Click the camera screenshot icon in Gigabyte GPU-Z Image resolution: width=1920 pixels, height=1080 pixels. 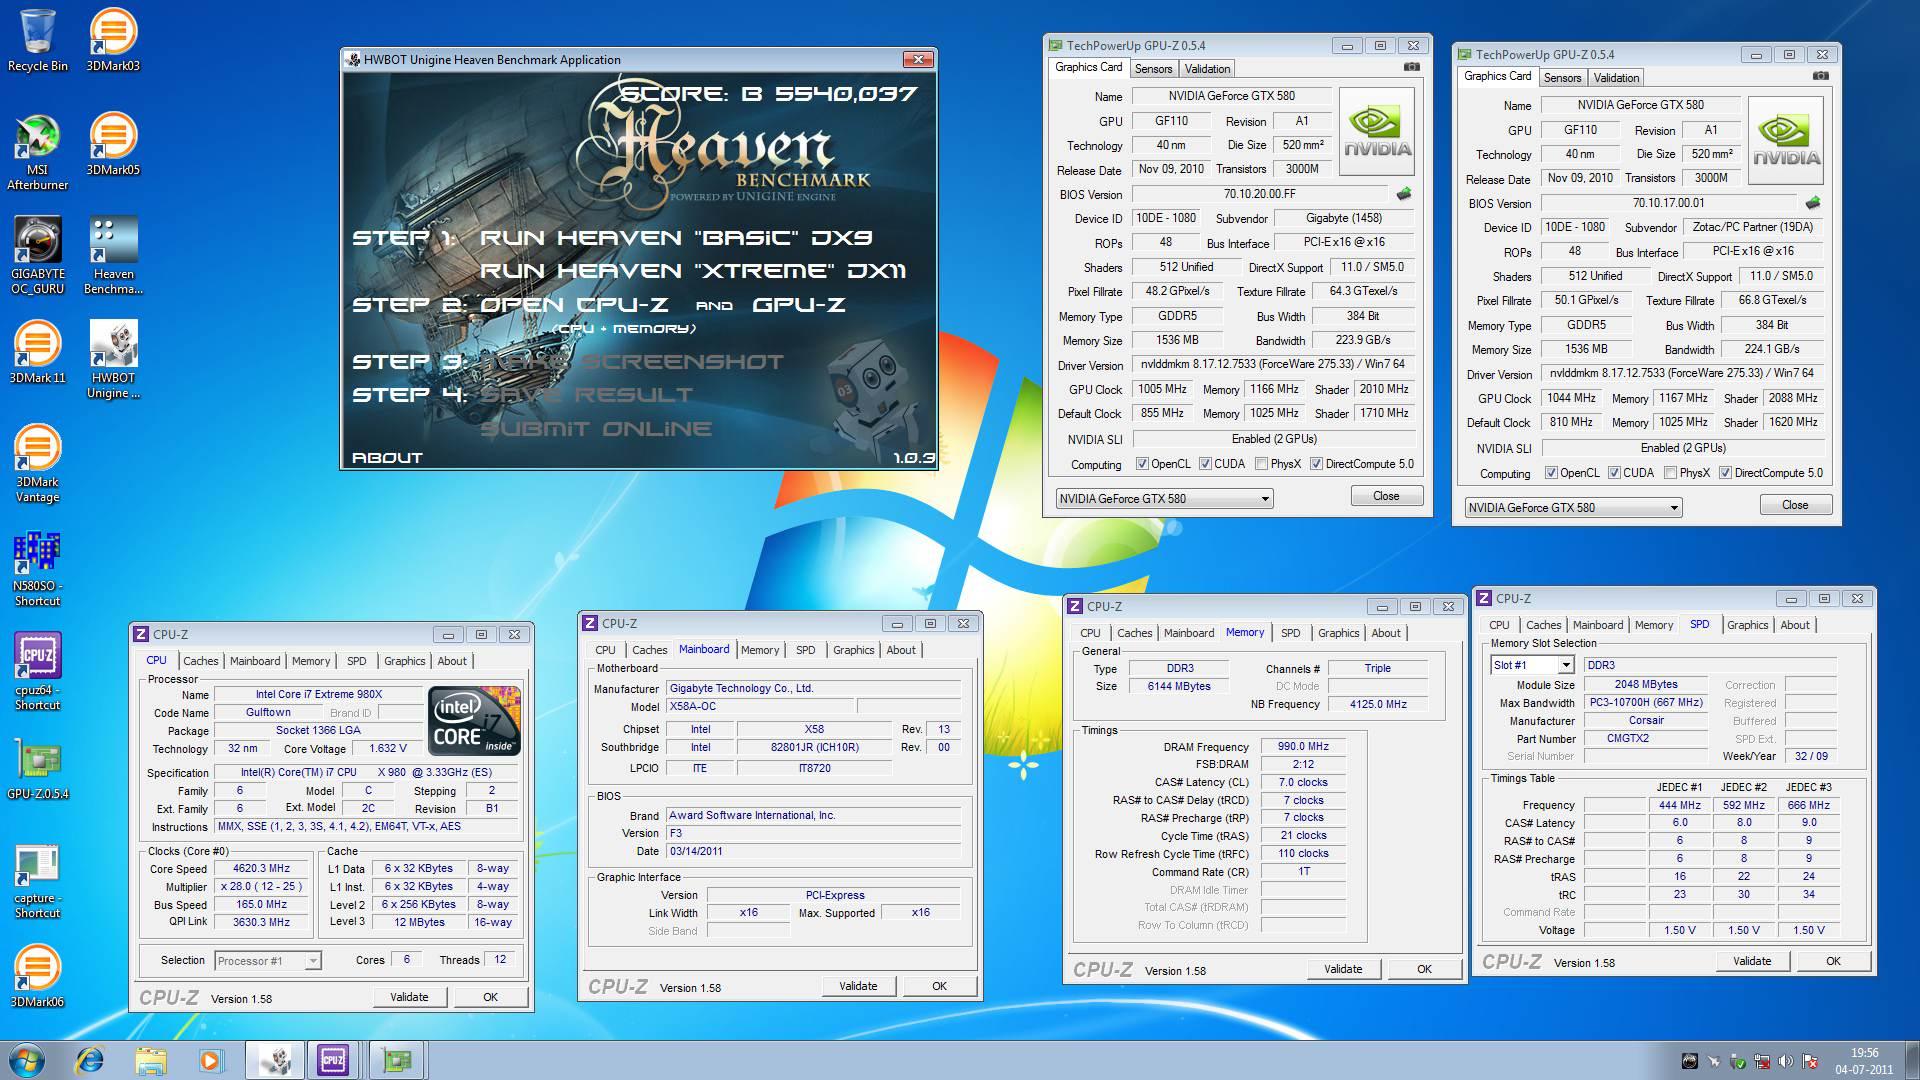(x=1411, y=67)
